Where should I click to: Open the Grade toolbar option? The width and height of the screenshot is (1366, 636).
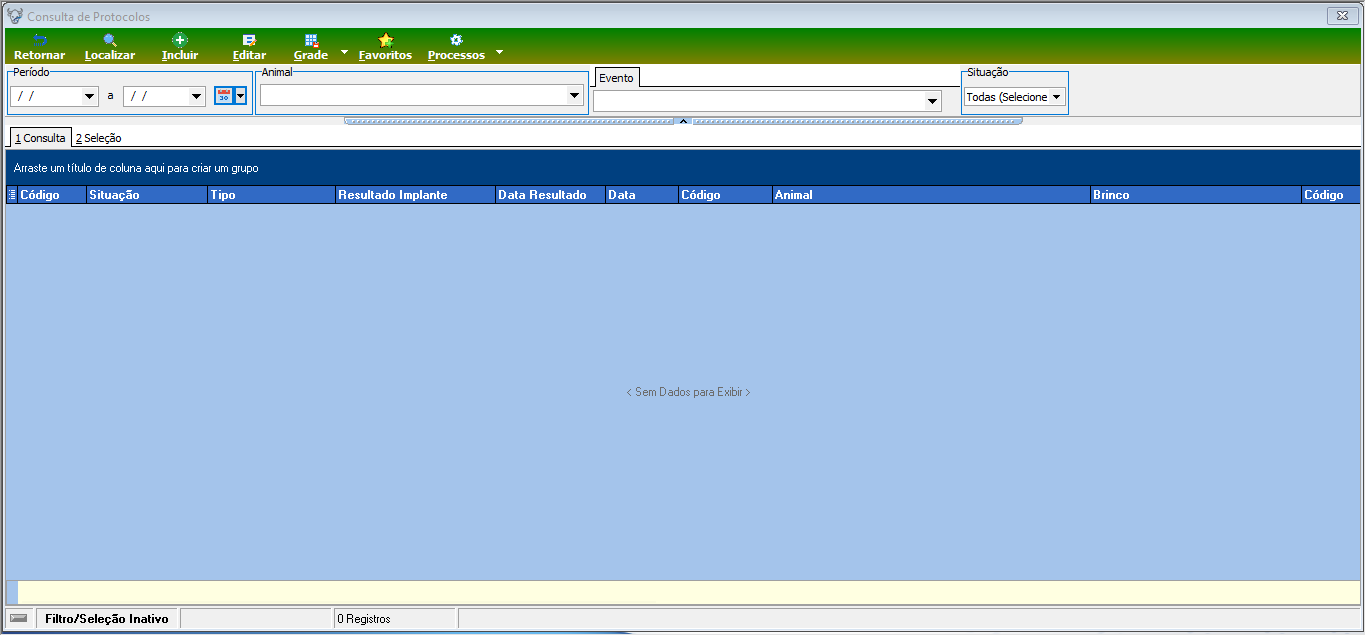[x=311, y=47]
